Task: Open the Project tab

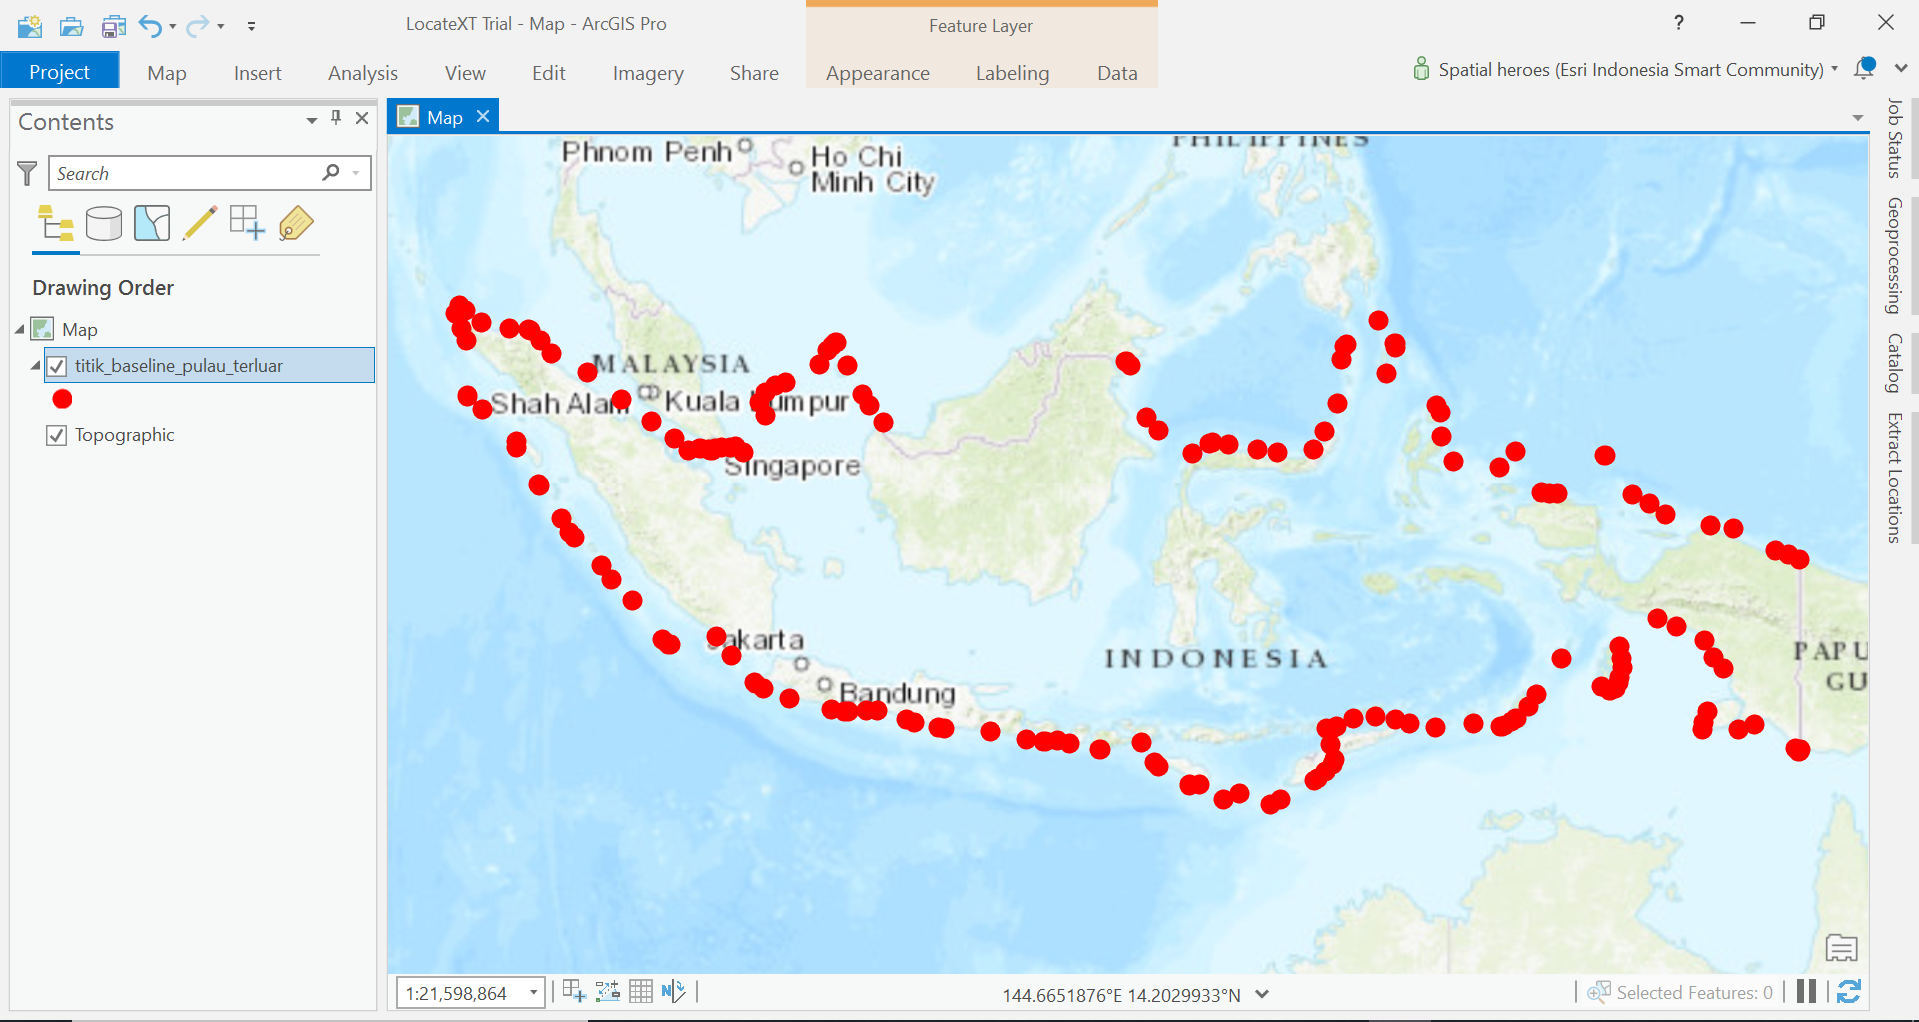Action: point(60,72)
